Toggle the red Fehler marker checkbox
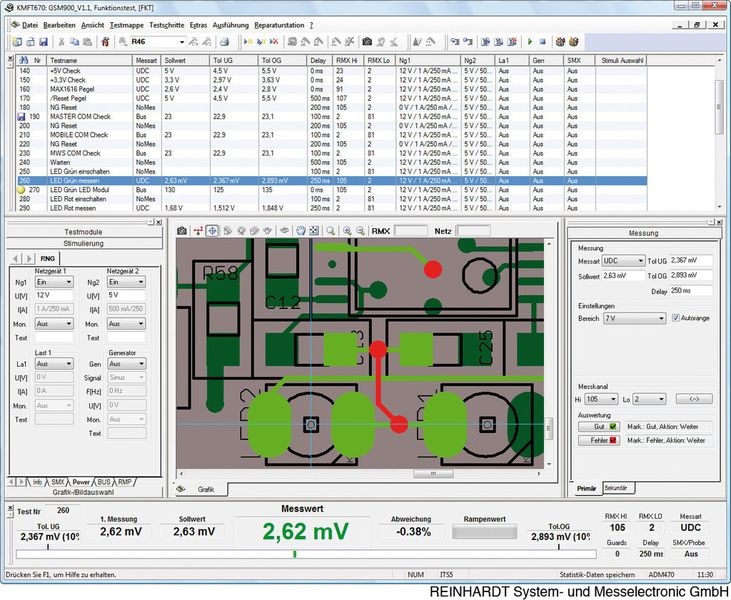731x600 pixels. click(x=612, y=440)
